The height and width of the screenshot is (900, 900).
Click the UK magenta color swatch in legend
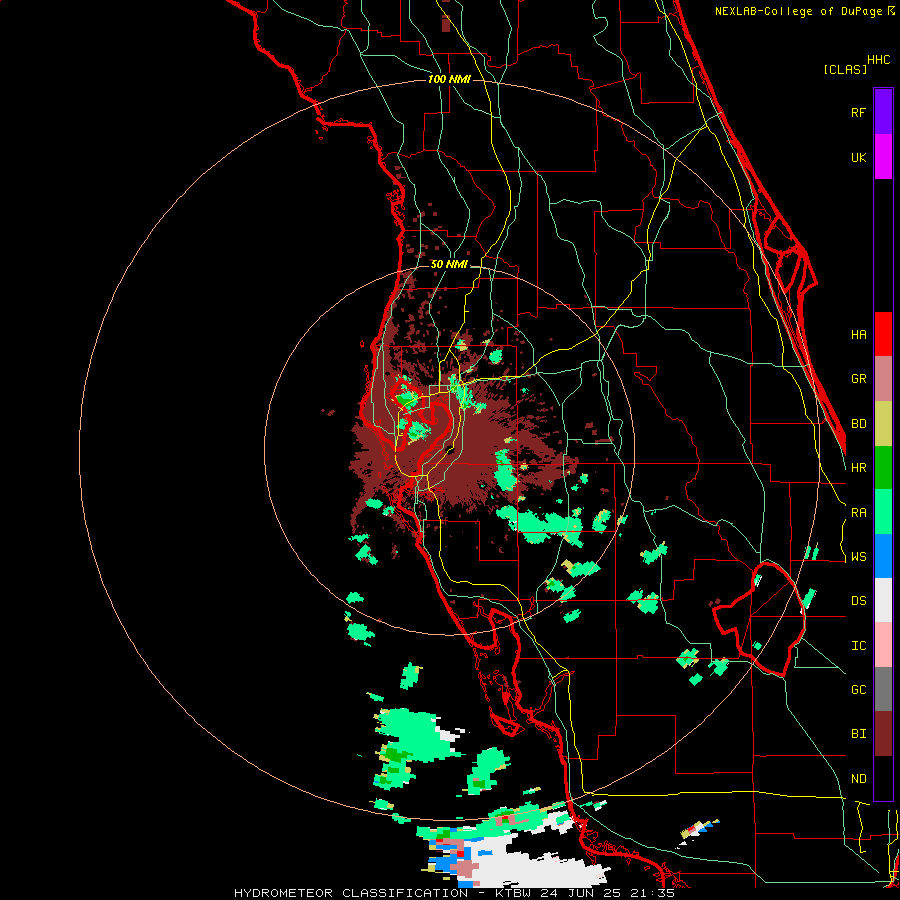[x=883, y=157]
